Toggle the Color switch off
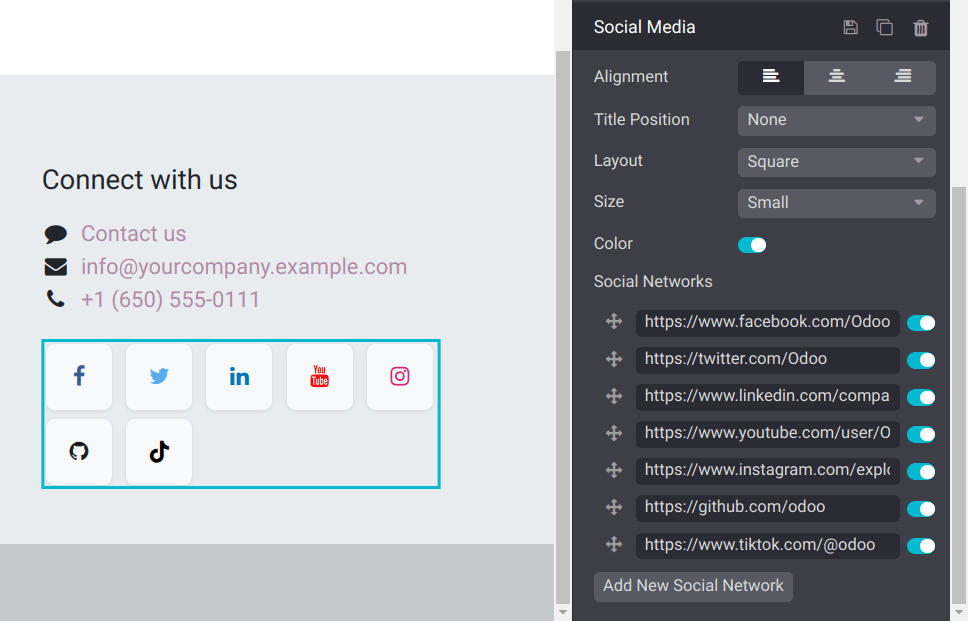 [752, 245]
